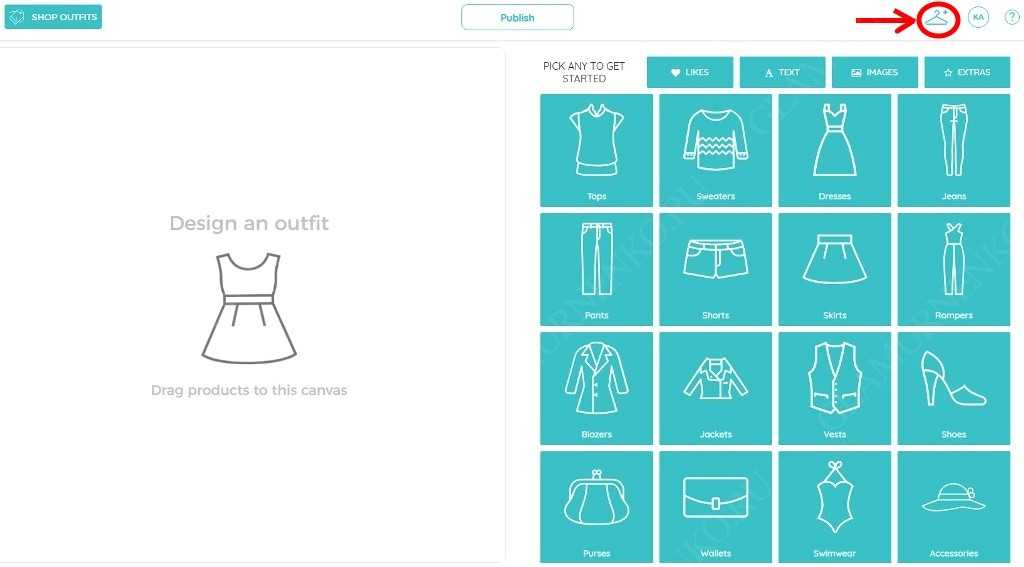Pick the Skirts category tile

[835, 269]
